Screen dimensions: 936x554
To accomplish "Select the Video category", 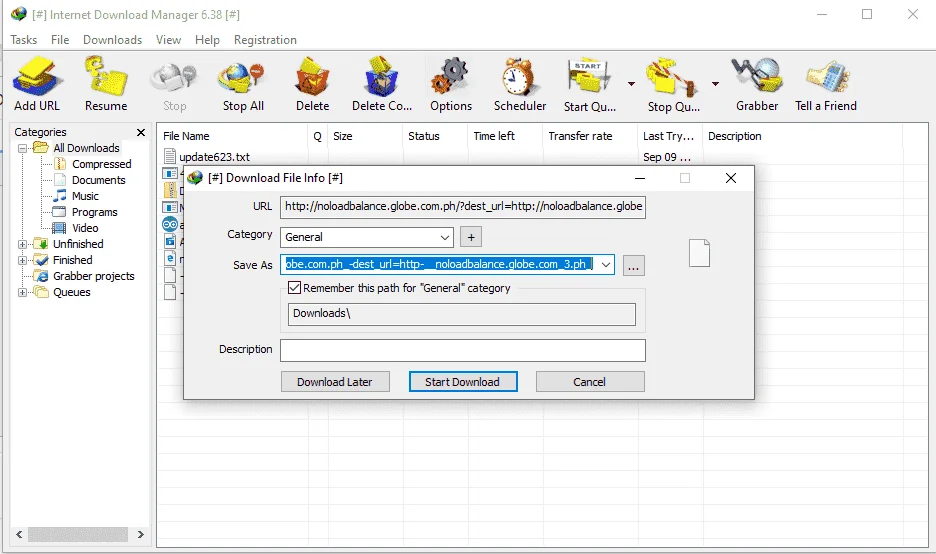I will click(x=85, y=228).
